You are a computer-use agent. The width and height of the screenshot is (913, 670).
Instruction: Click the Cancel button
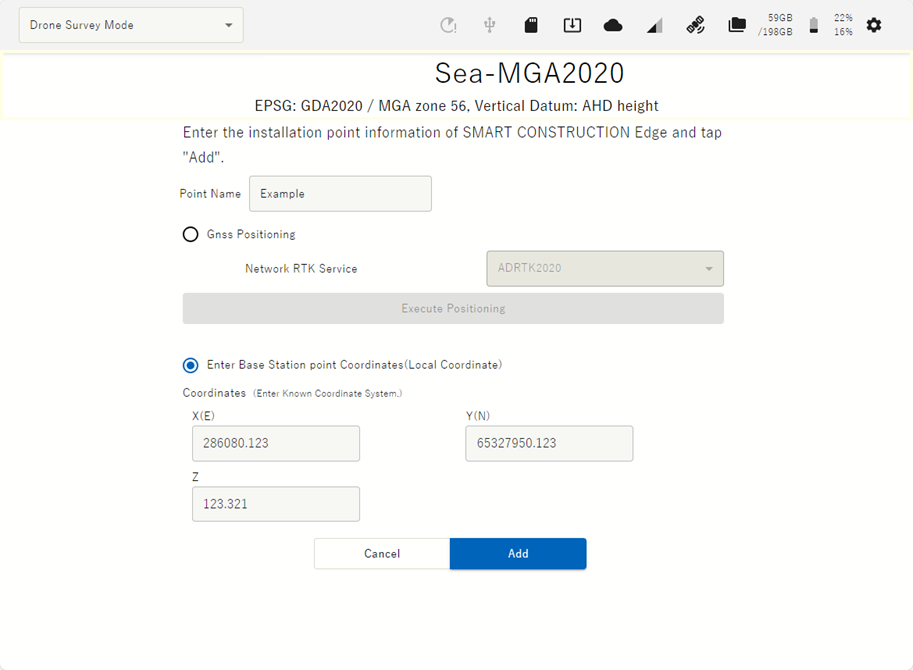(x=382, y=554)
